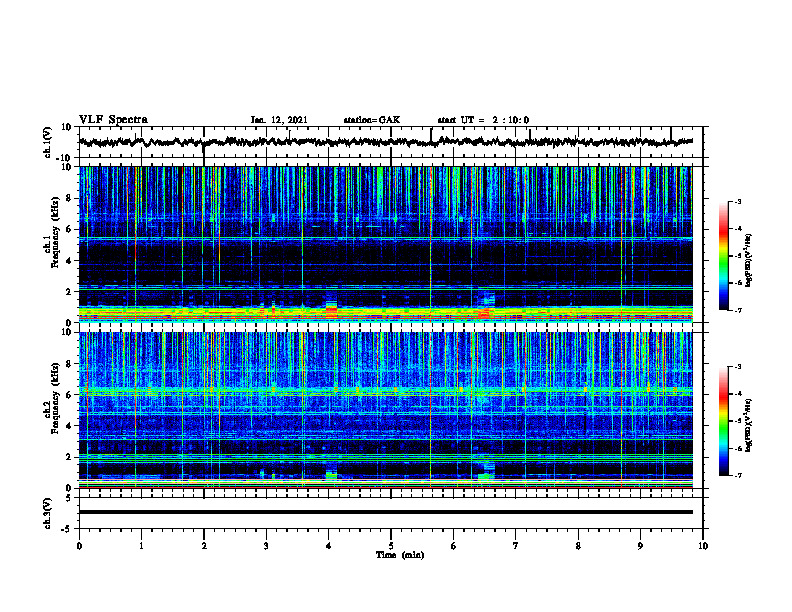The width and height of the screenshot is (792, 612).
Task: Click the ch.2 spectrogram panel
Action: click(x=385, y=410)
